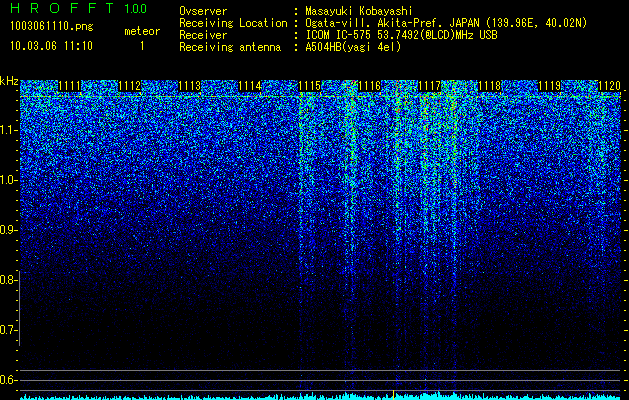Click the 1115 time marker
Image resolution: width=629 pixels, height=400 pixels.
[x=310, y=86]
